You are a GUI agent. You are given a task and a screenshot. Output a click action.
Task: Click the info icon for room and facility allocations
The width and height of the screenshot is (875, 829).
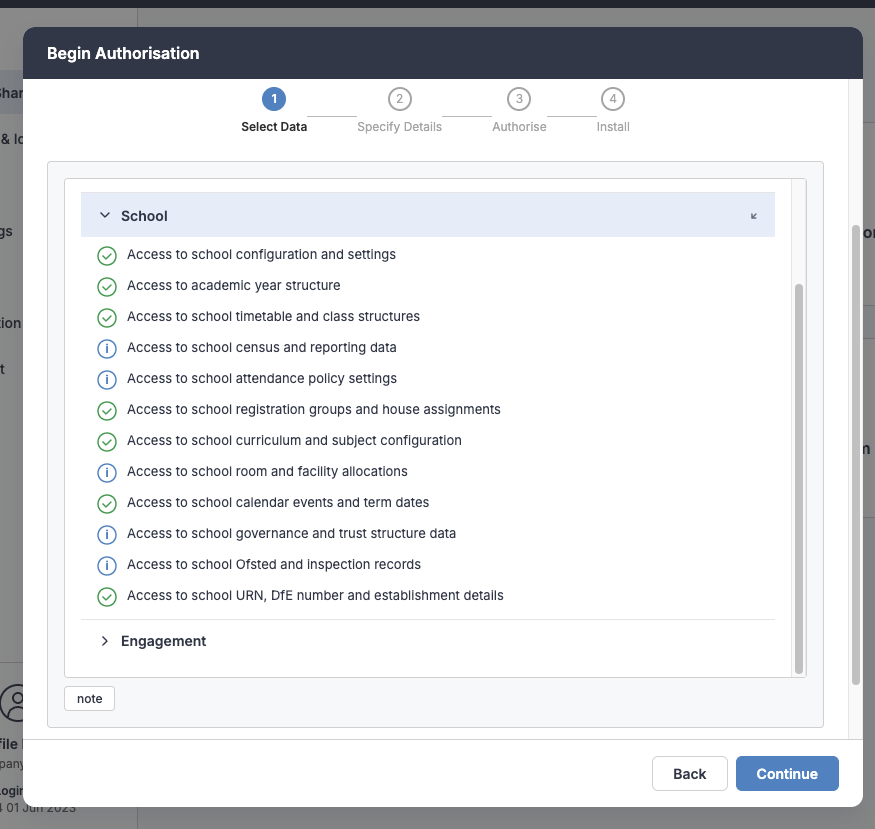point(107,473)
